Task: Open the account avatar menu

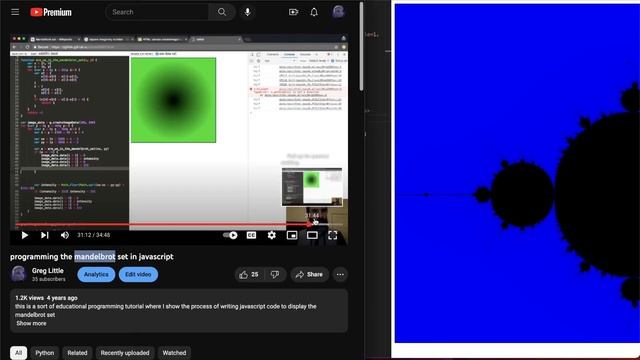Action: pos(338,12)
